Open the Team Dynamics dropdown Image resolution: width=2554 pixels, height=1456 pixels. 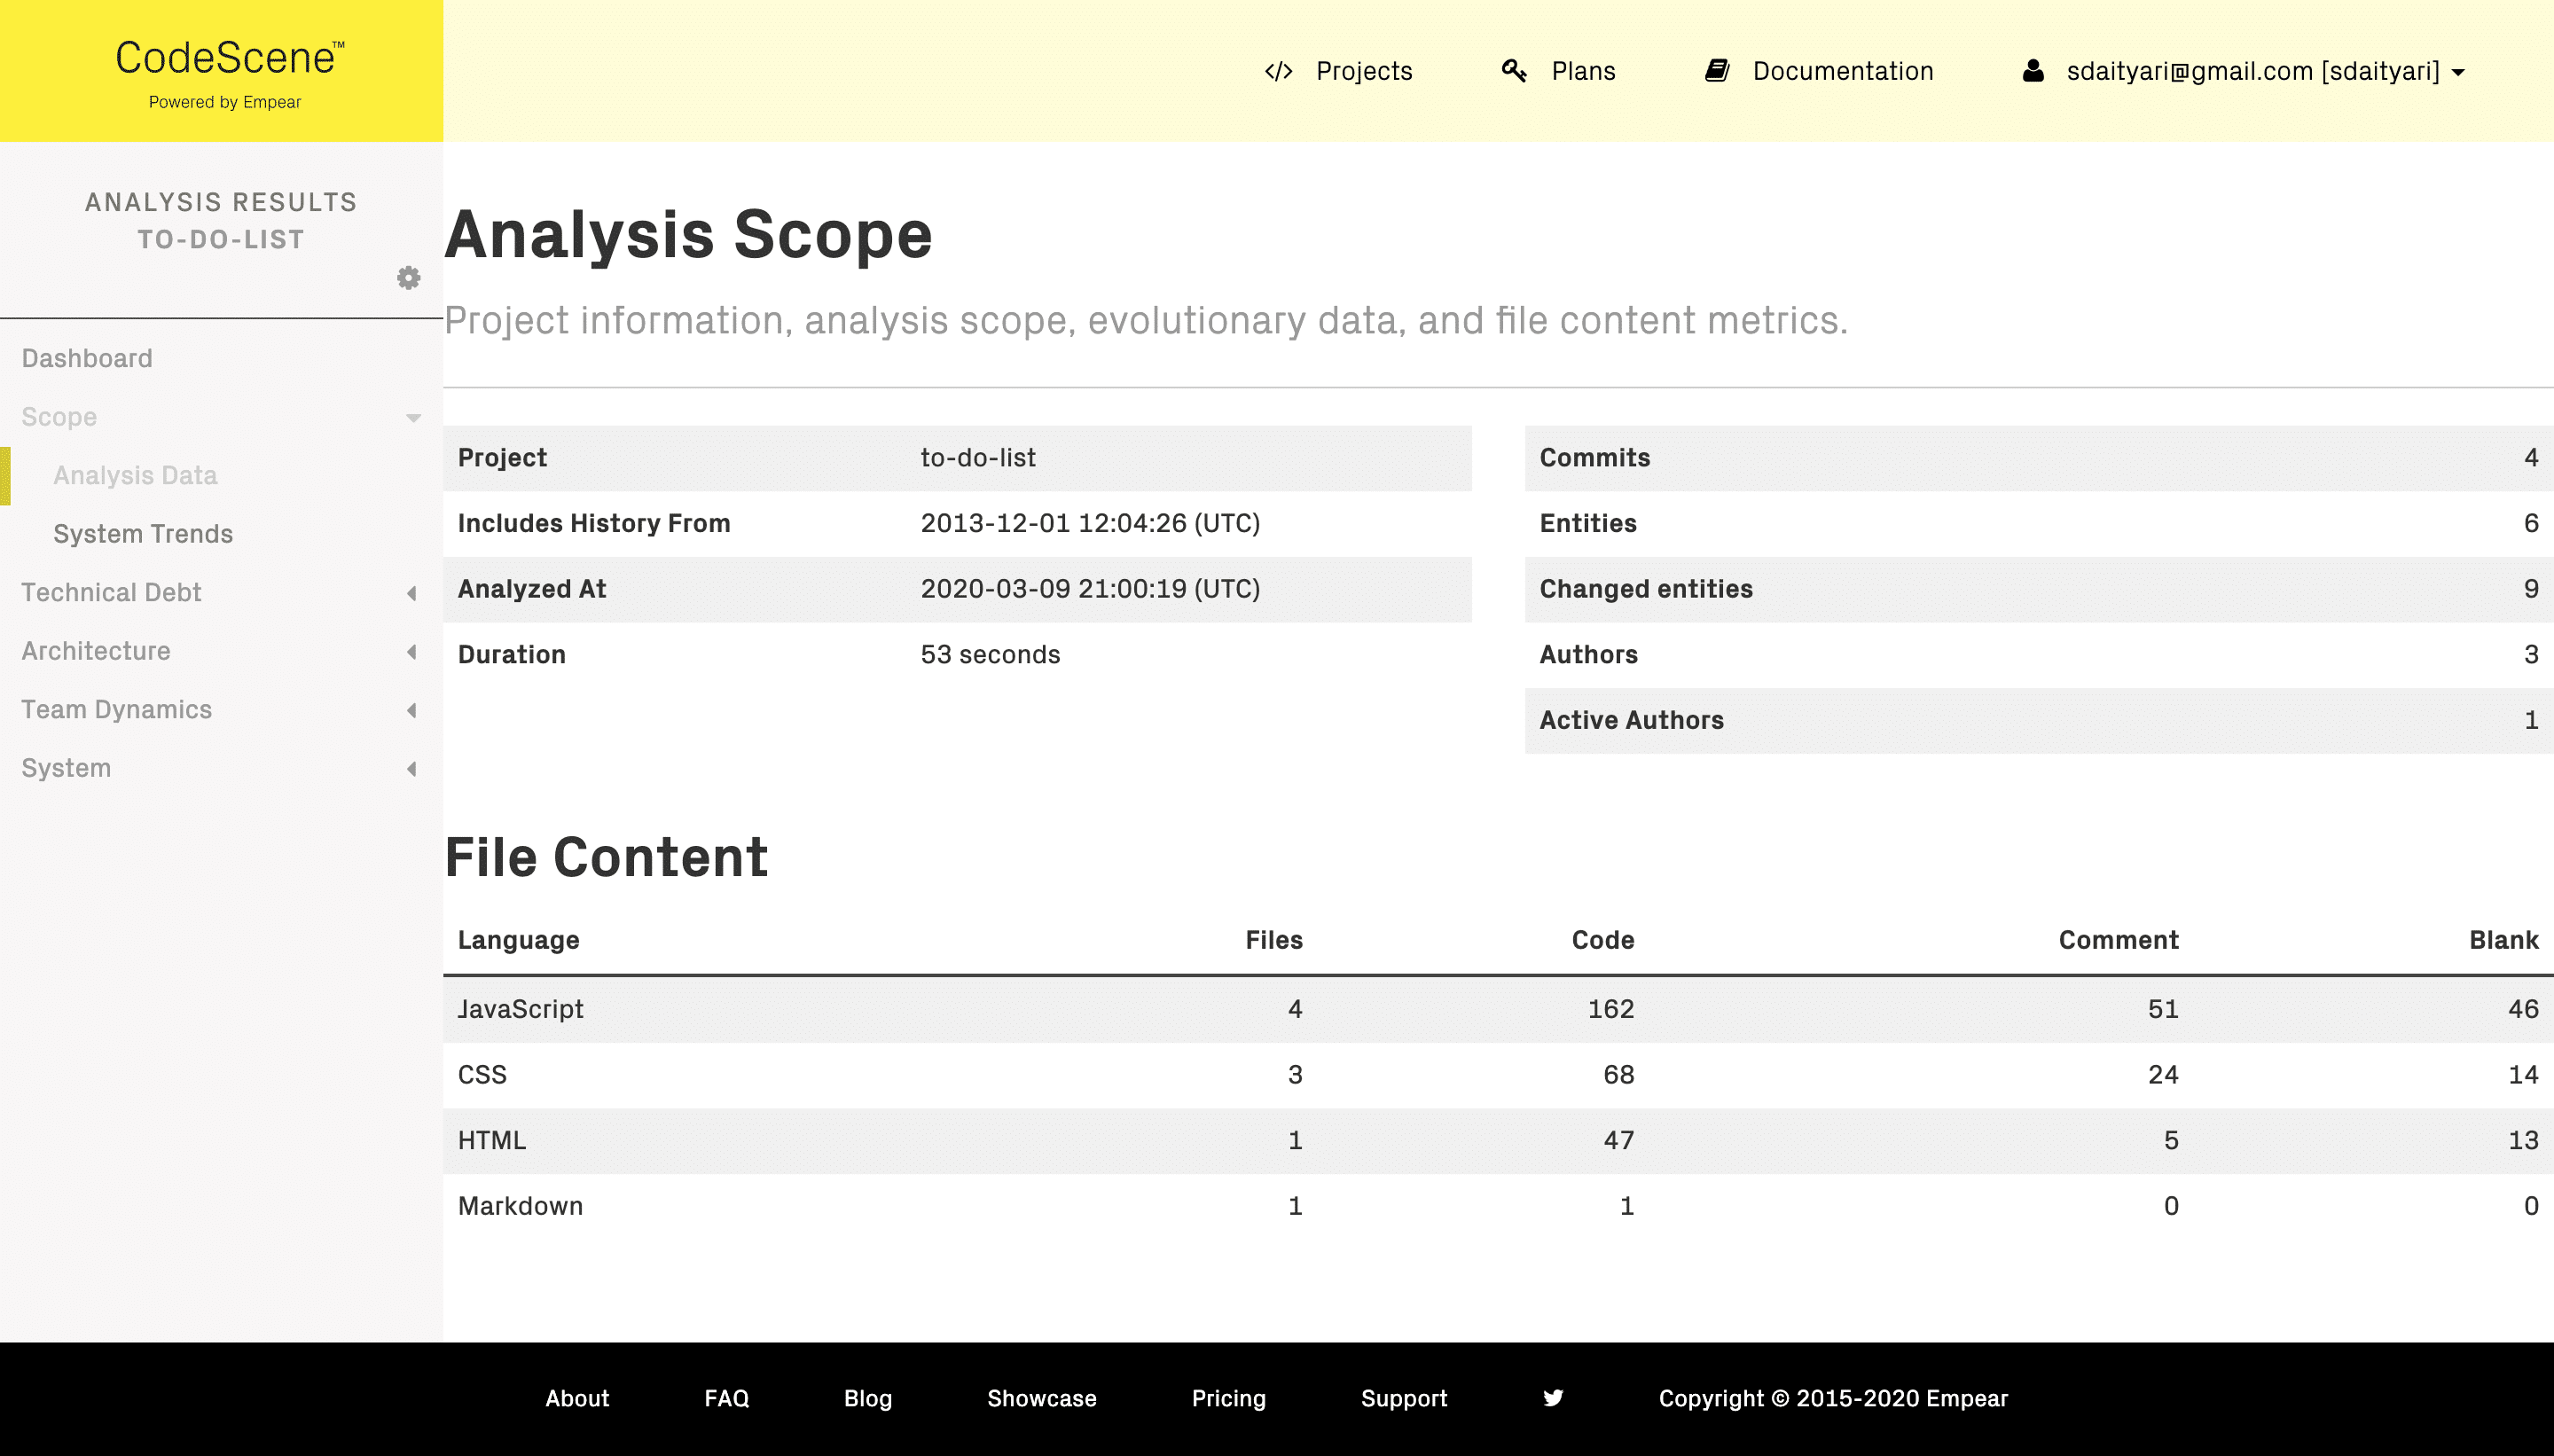[116, 708]
